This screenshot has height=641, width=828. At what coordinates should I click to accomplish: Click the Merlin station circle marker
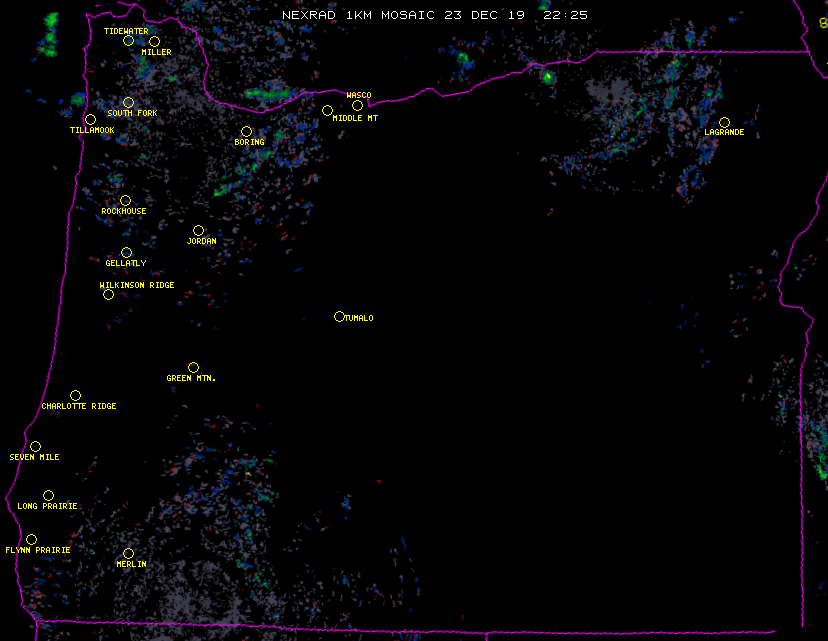[x=128, y=554]
